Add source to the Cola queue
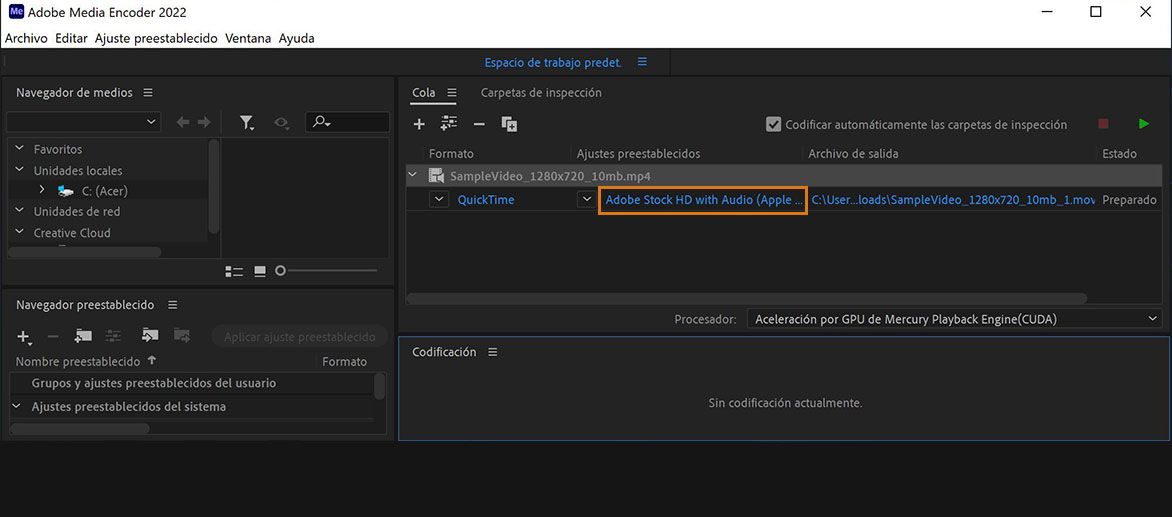1172x517 pixels. point(419,124)
